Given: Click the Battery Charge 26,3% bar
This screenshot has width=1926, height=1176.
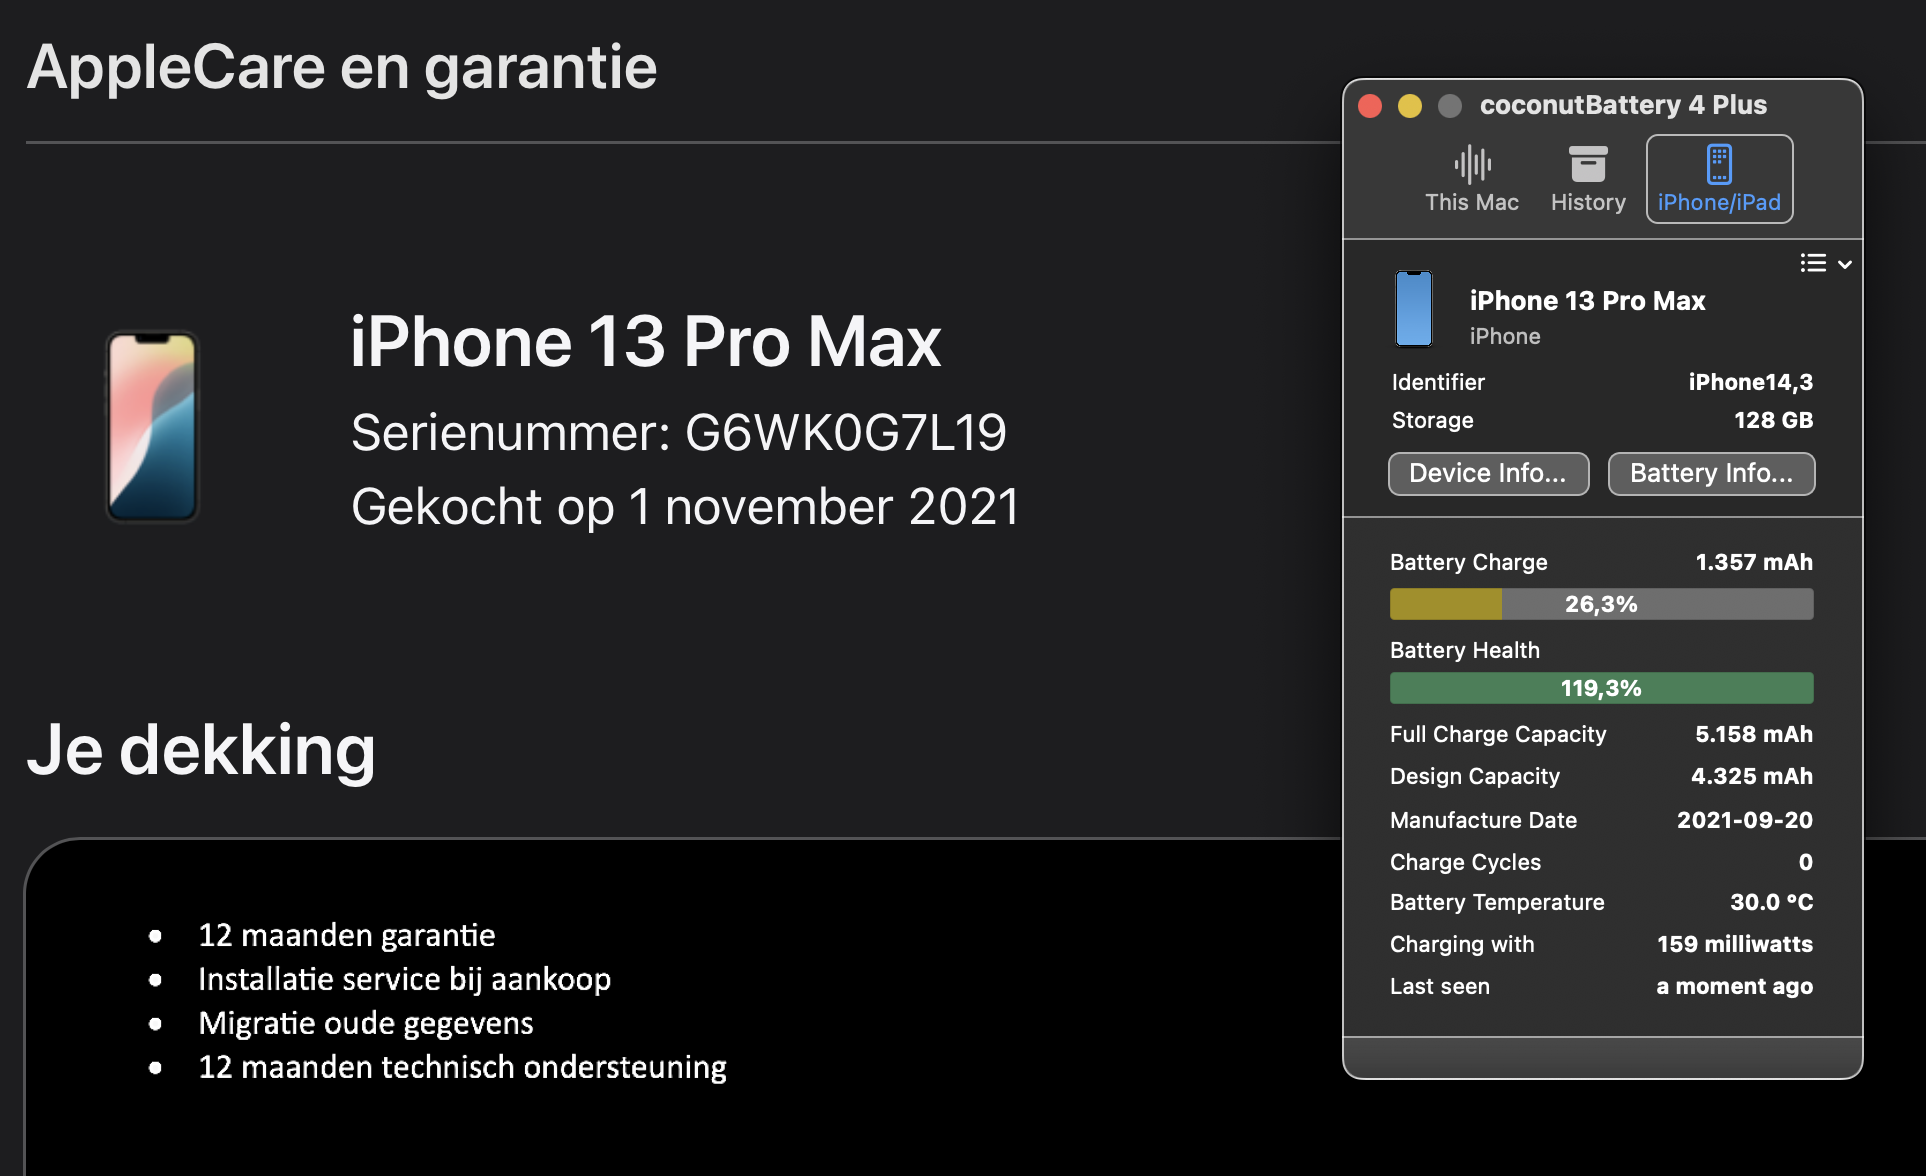Looking at the screenshot, I should pos(1600,604).
